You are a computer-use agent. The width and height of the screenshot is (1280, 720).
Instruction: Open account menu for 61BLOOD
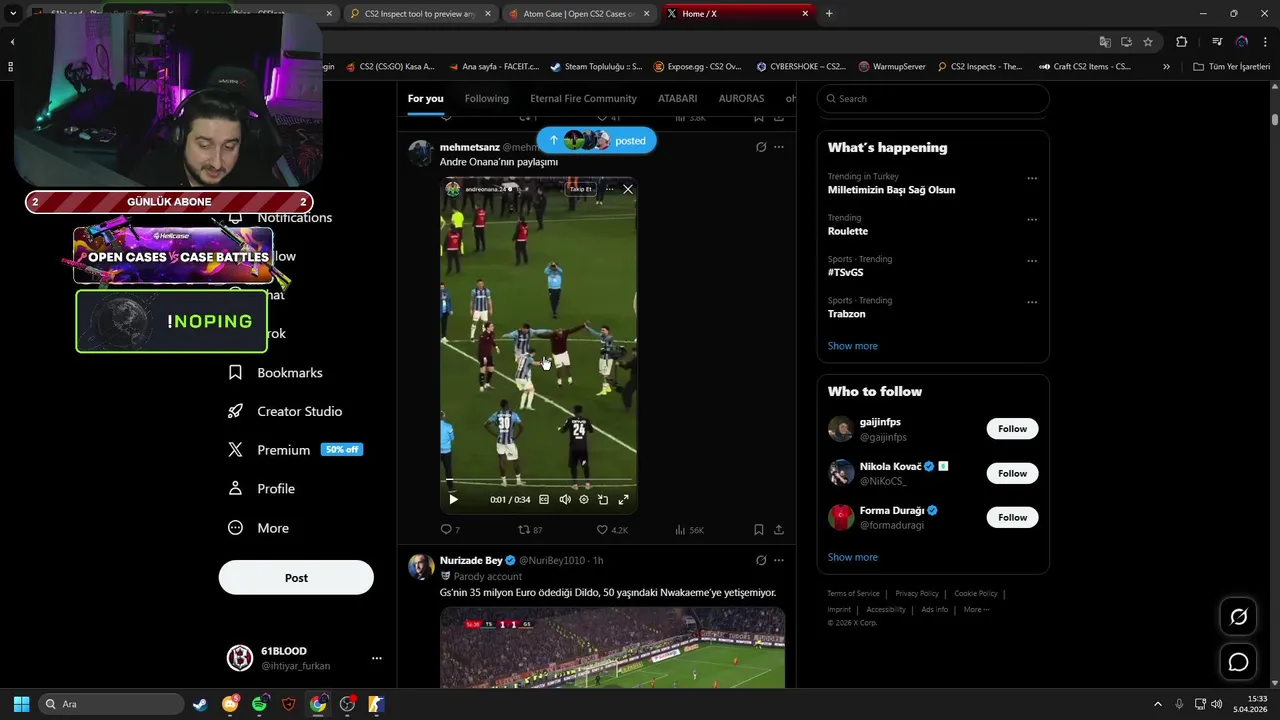click(x=377, y=658)
